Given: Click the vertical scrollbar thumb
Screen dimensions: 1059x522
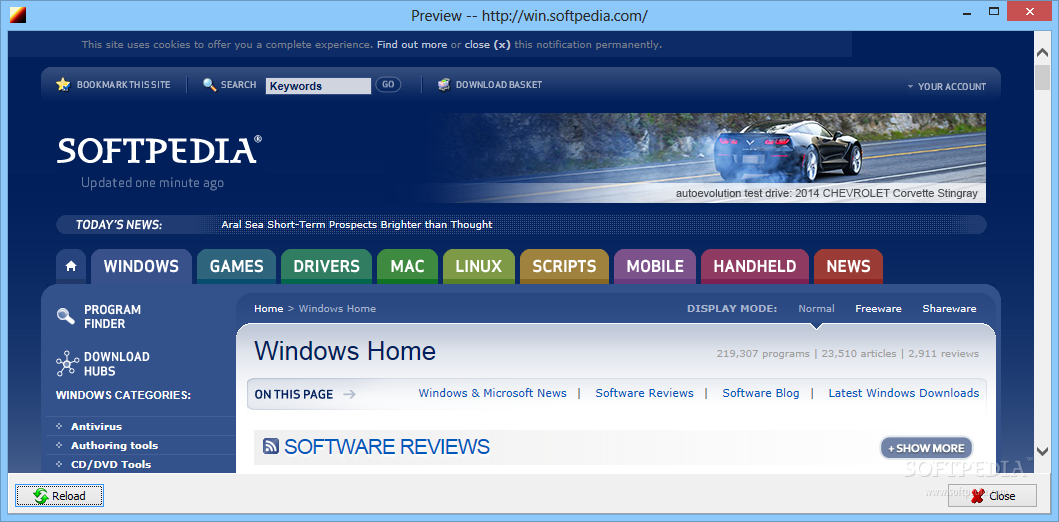Looking at the screenshot, I should 1043,77.
